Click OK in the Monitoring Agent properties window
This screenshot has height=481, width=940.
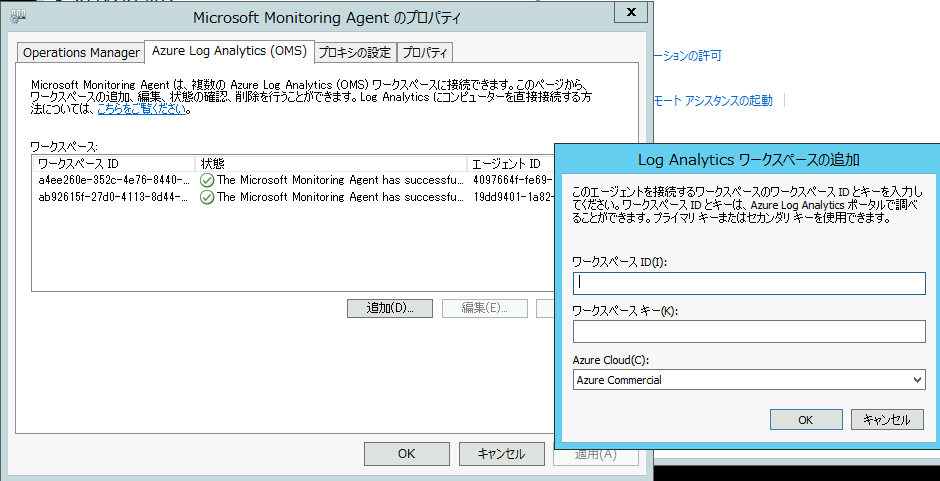(x=406, y=454)
